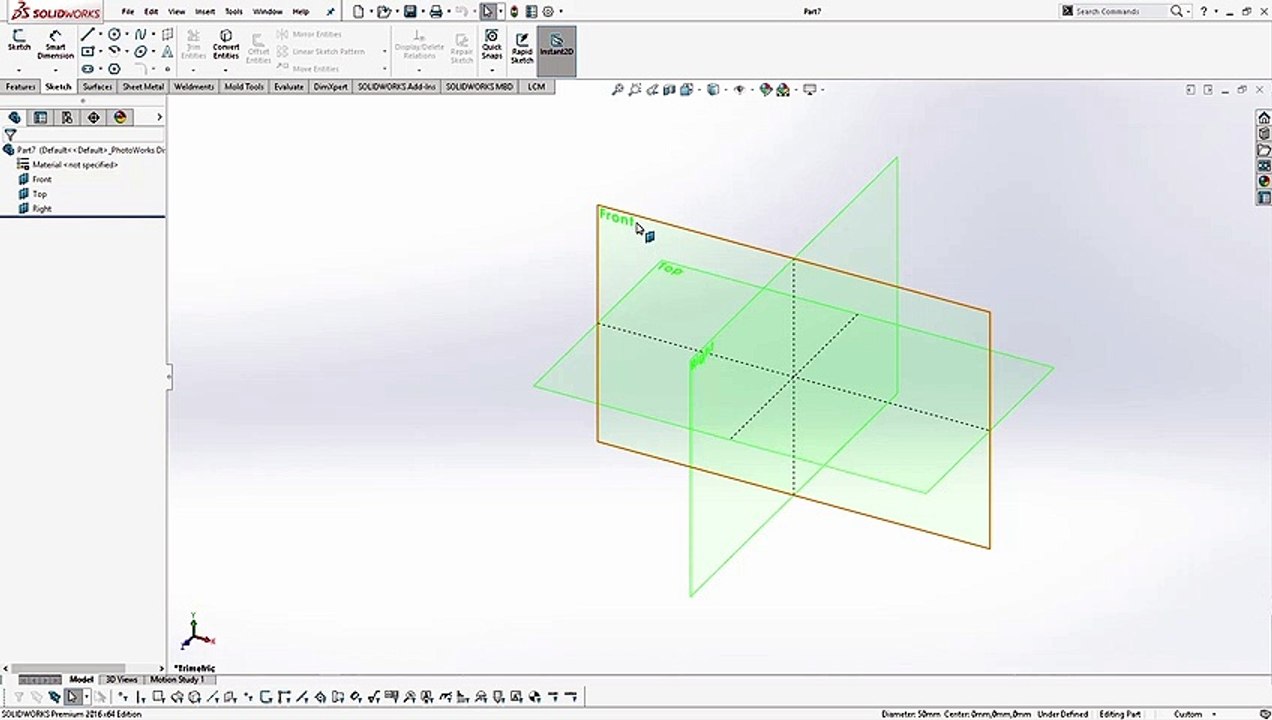The width and height of the screenshot is (1272, 720).
Task: Expand the manager panel tabs chevron
Action: [159, 117]
